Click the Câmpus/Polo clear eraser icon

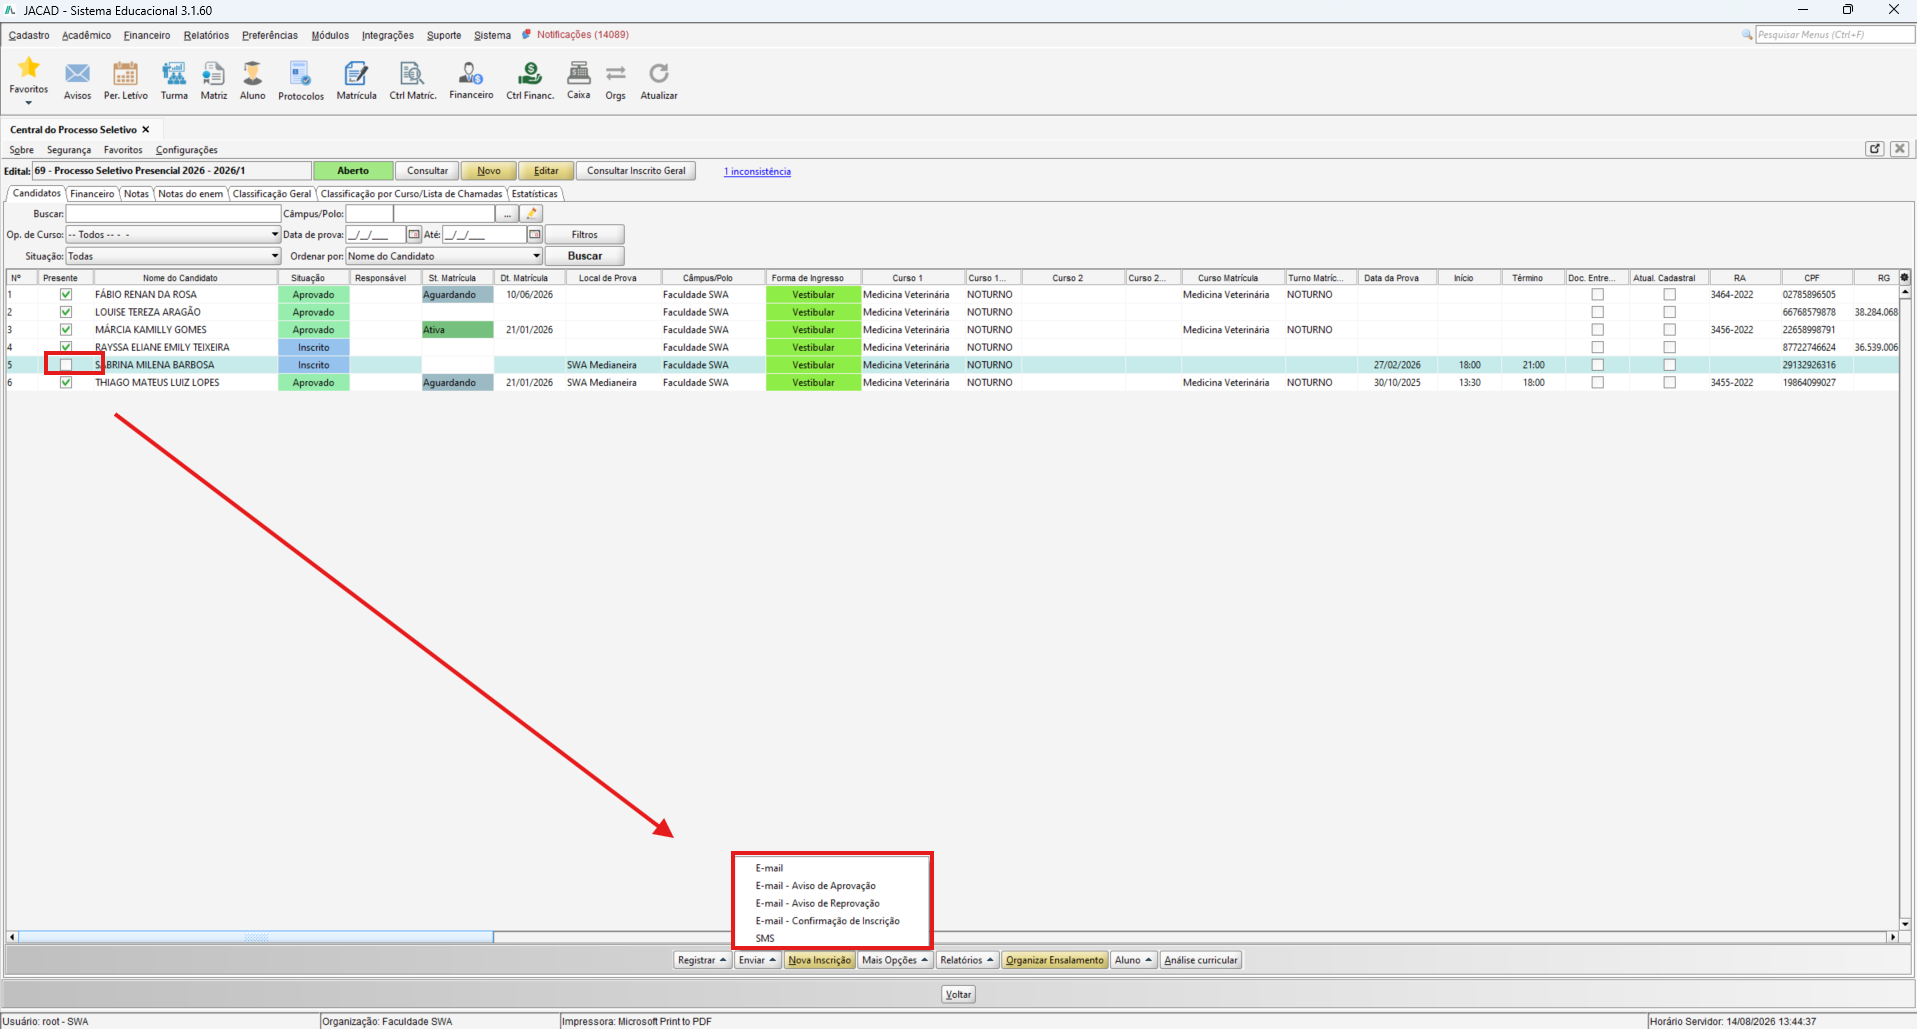pos(532,213)
